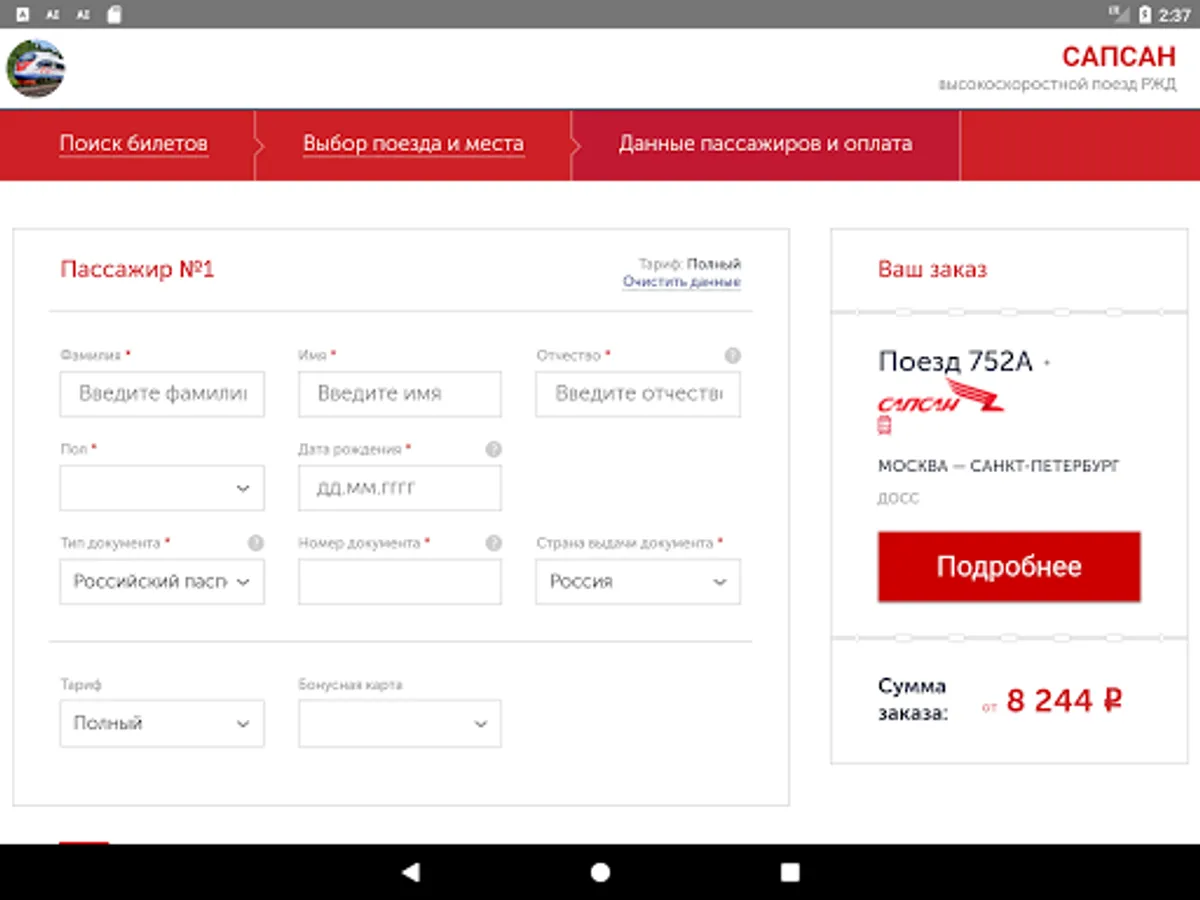
Task: Open Страна выдачи документа dropdown showing Россия
Action: click(x=638, y=582)
